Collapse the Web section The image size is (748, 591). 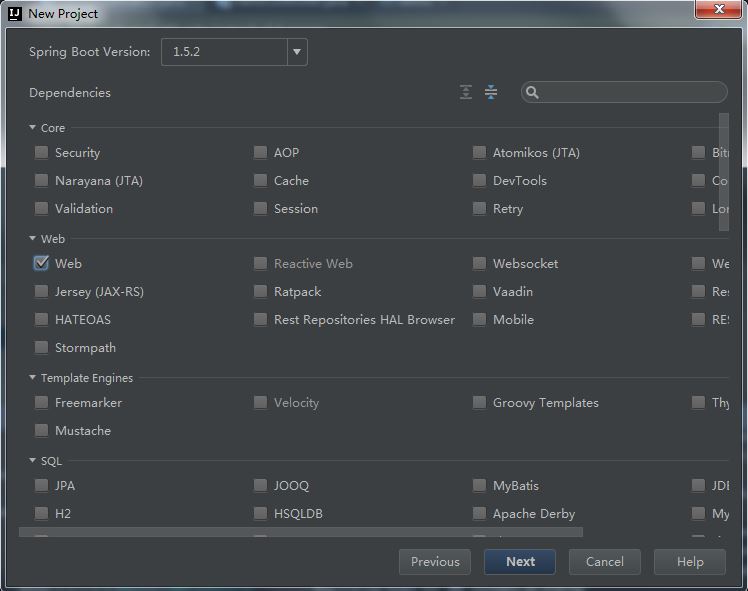pos(32,238)
